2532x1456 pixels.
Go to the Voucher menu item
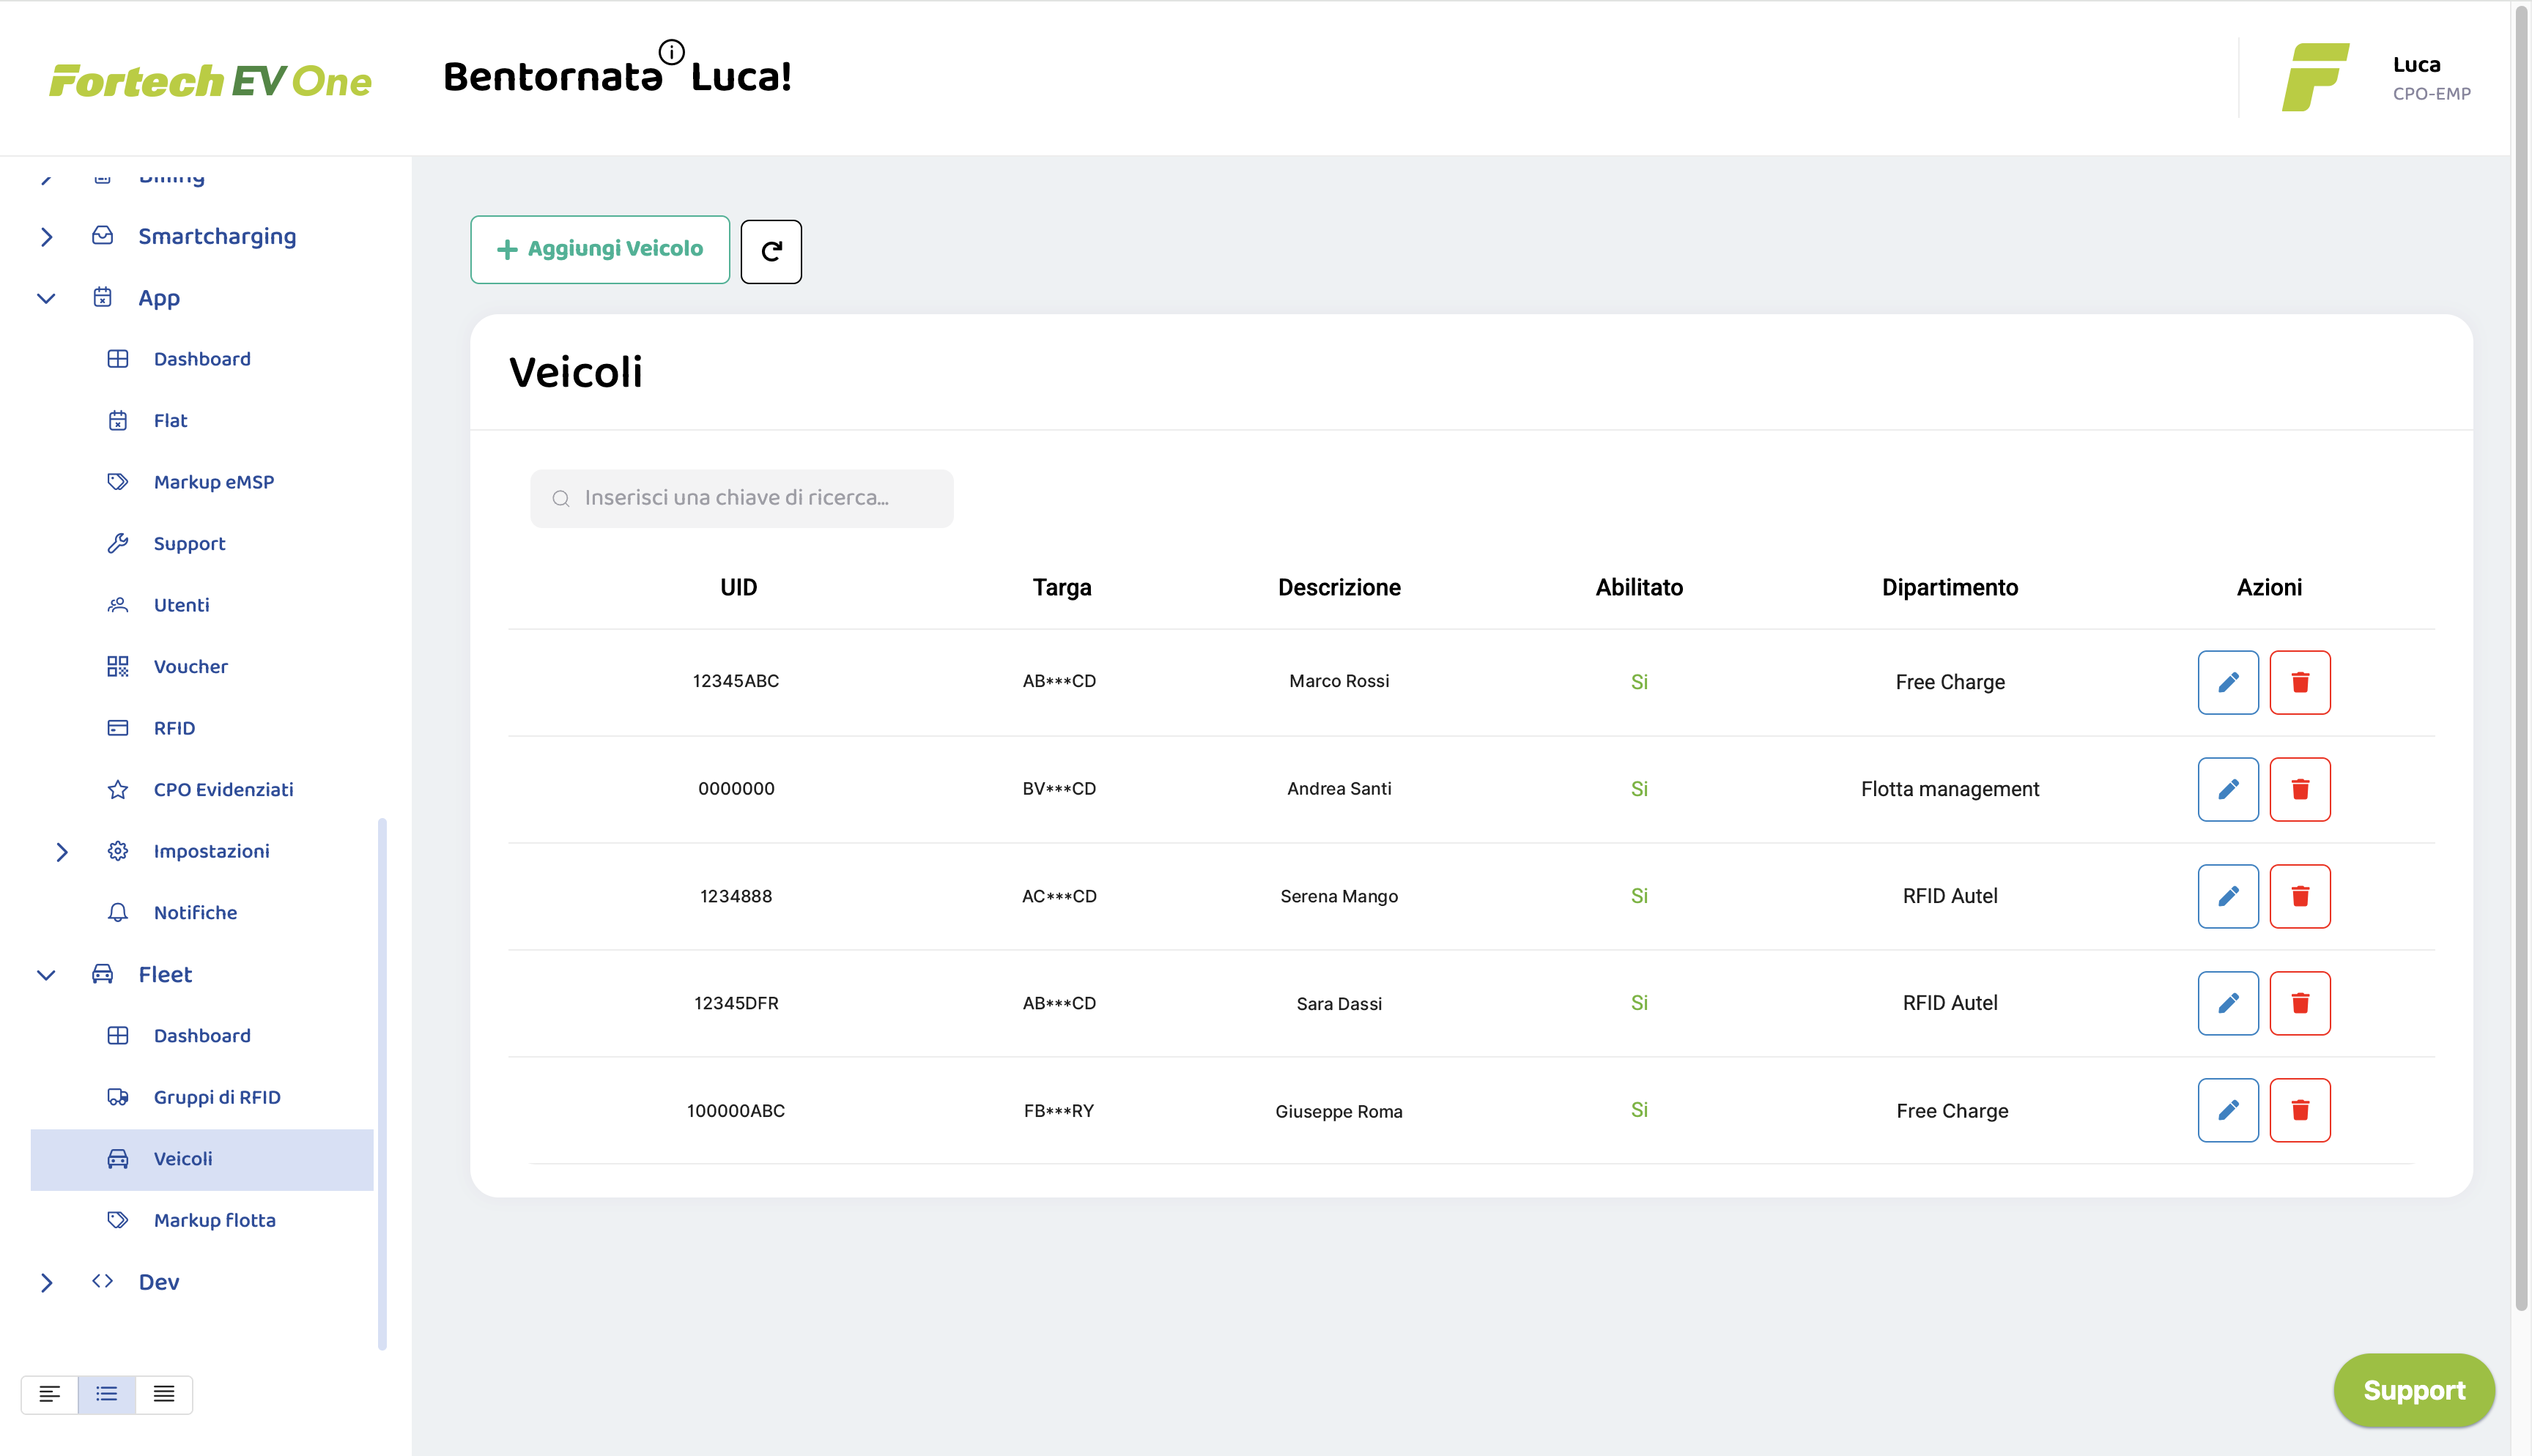[190, 666]
